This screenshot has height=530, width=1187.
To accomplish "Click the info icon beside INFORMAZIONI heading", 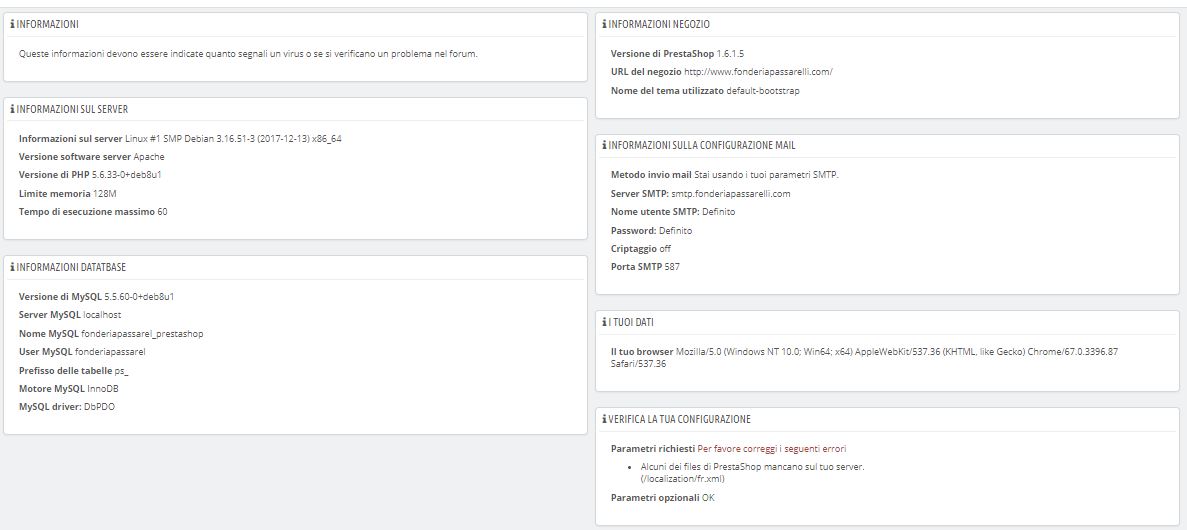I will click(x=12, y=24).
